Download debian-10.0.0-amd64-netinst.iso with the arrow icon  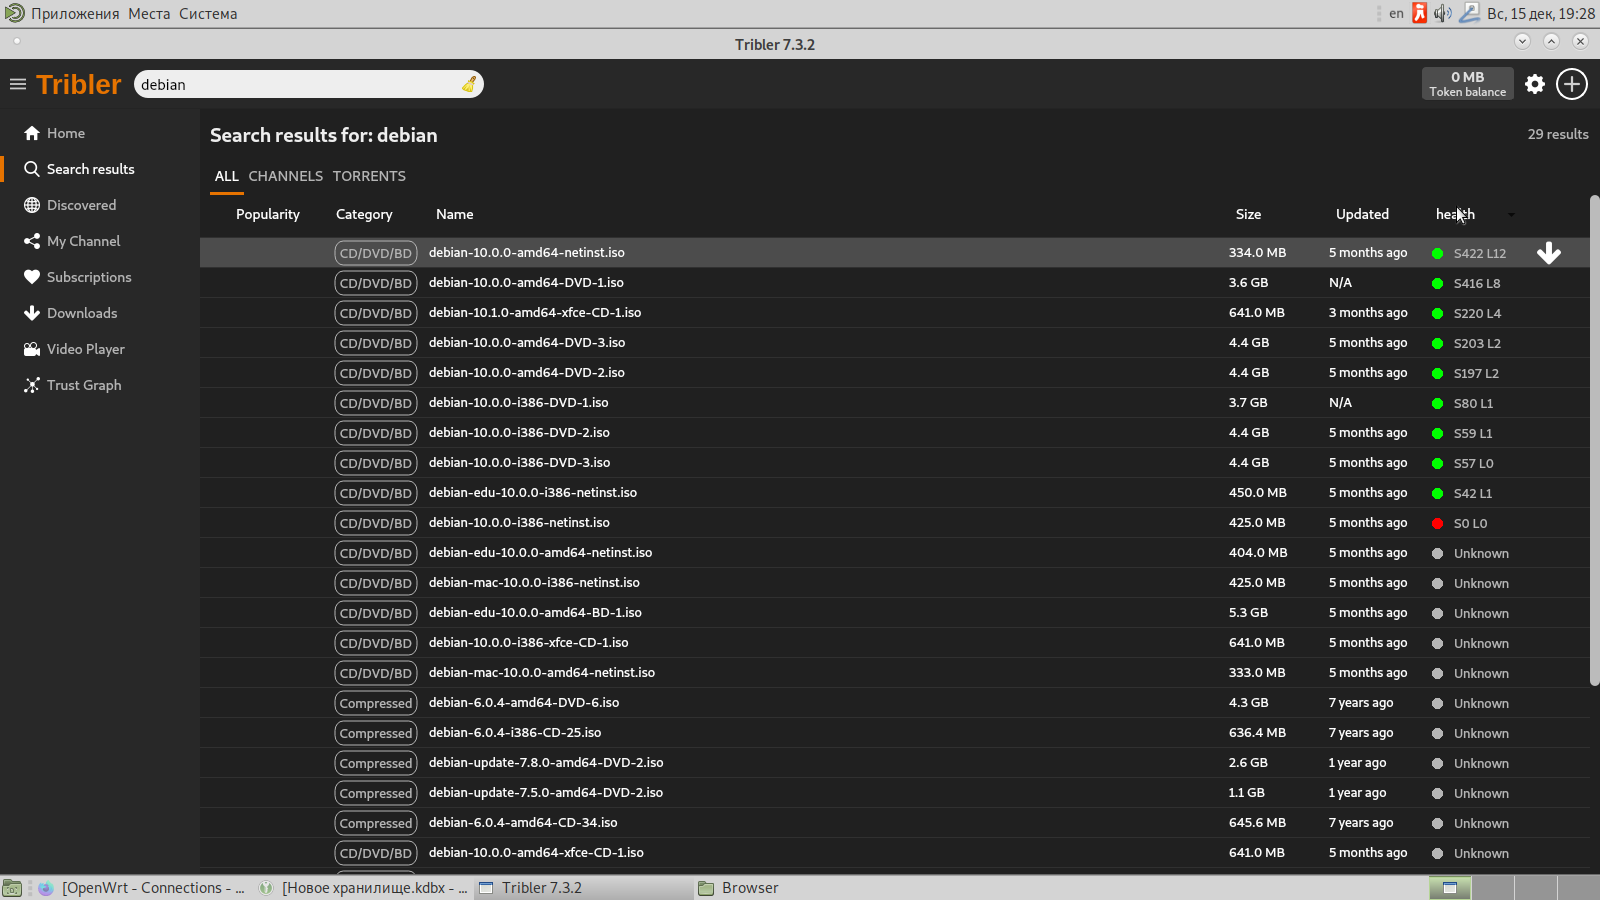coord(1549,253)
